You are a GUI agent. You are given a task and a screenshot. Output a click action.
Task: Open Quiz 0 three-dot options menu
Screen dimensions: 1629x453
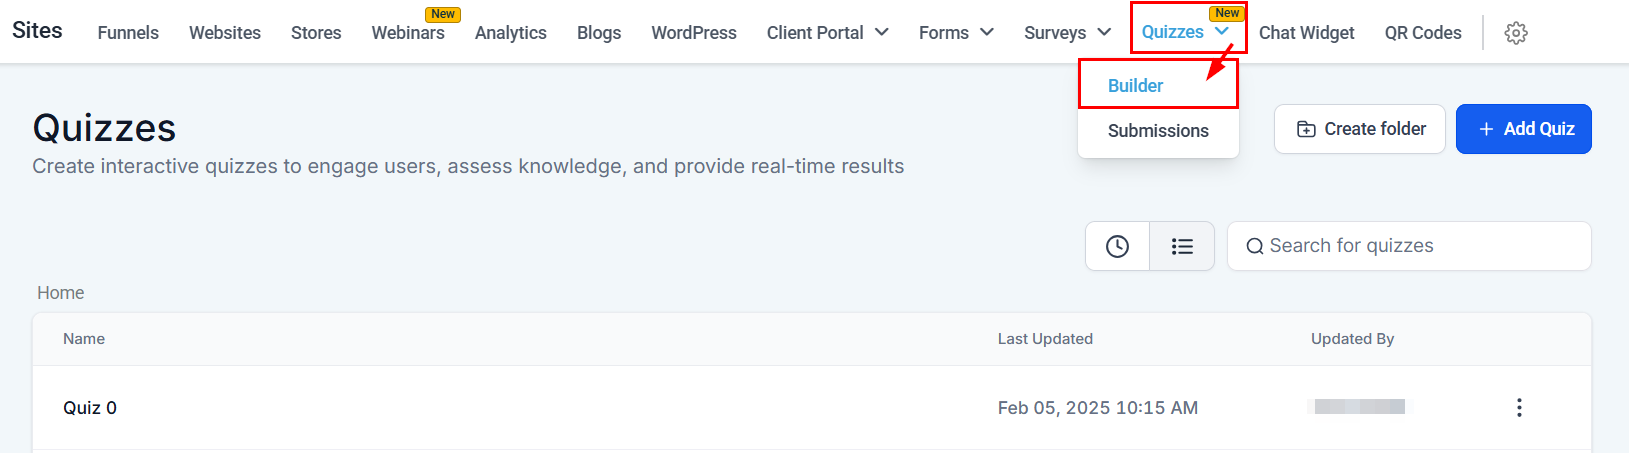pyautogui.click(x=1519, y=407)
